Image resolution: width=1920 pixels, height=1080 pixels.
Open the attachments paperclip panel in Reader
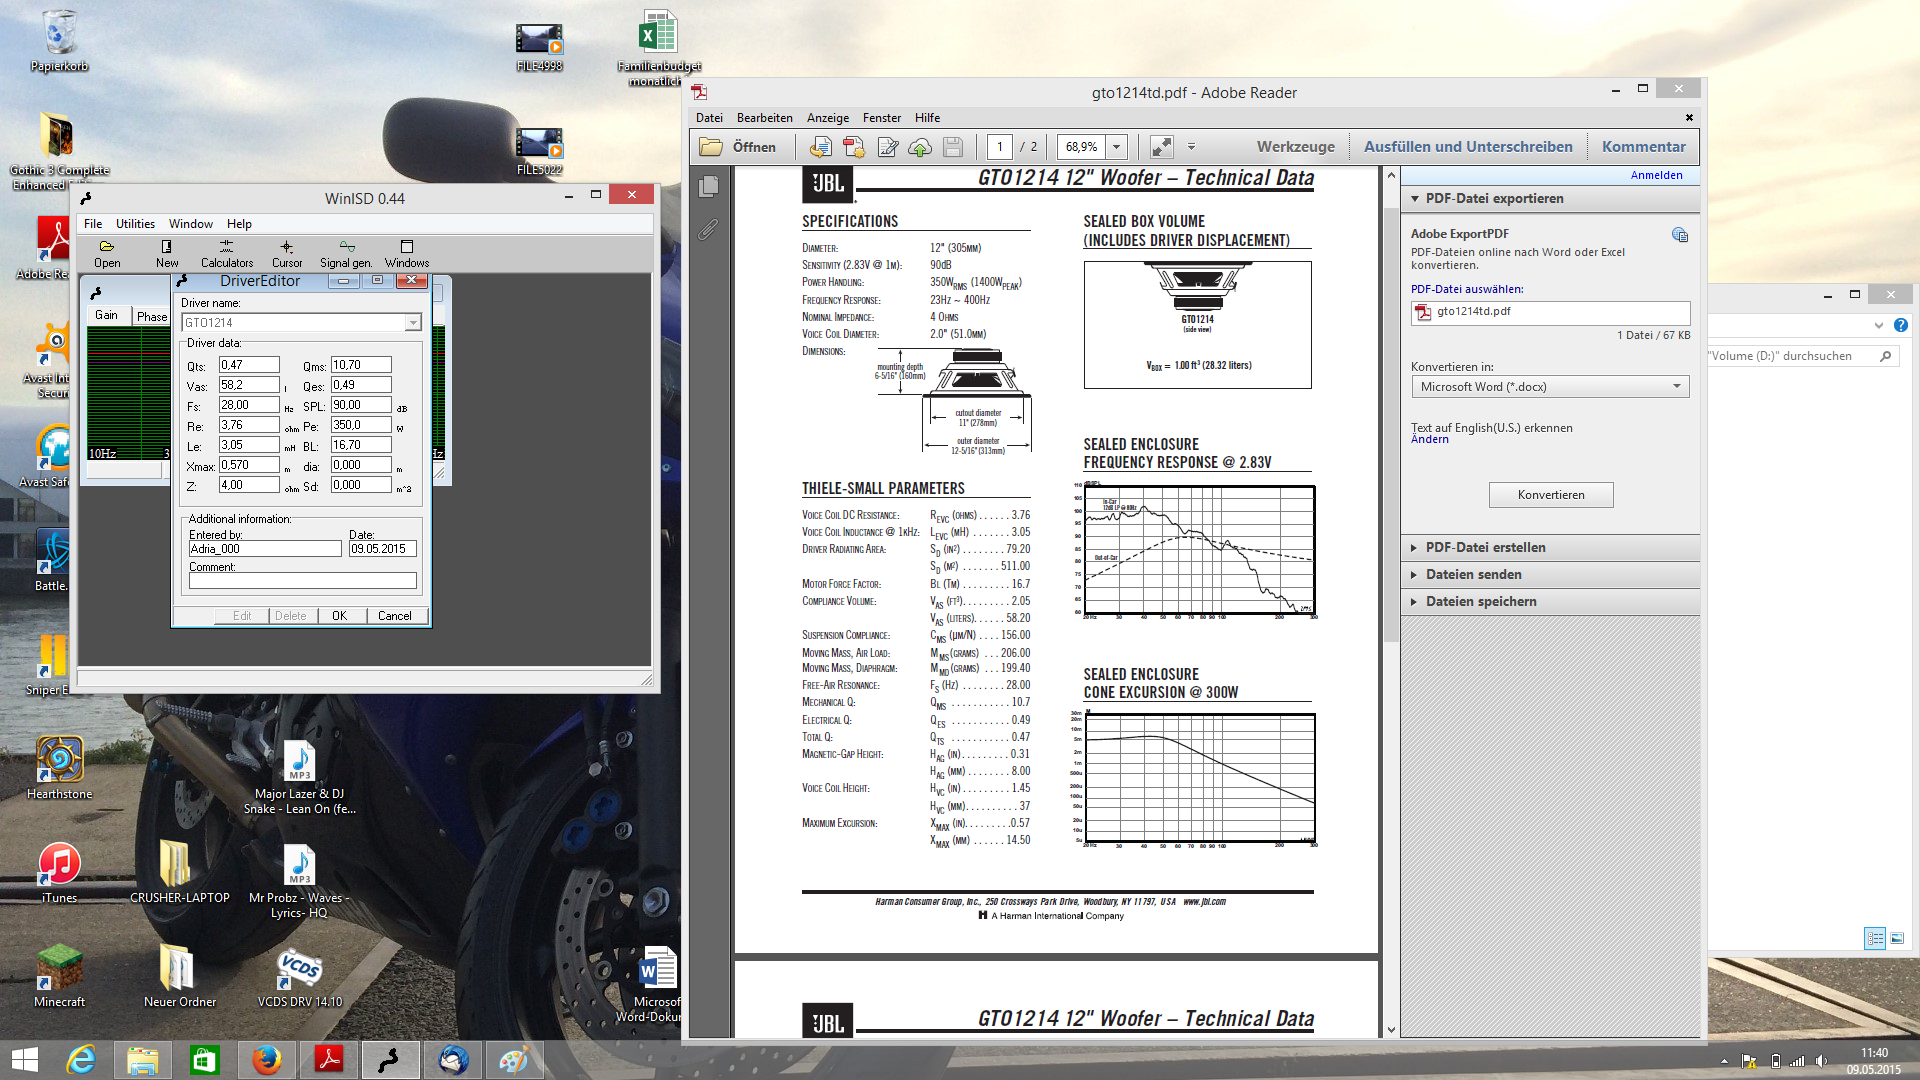[708, 230]
